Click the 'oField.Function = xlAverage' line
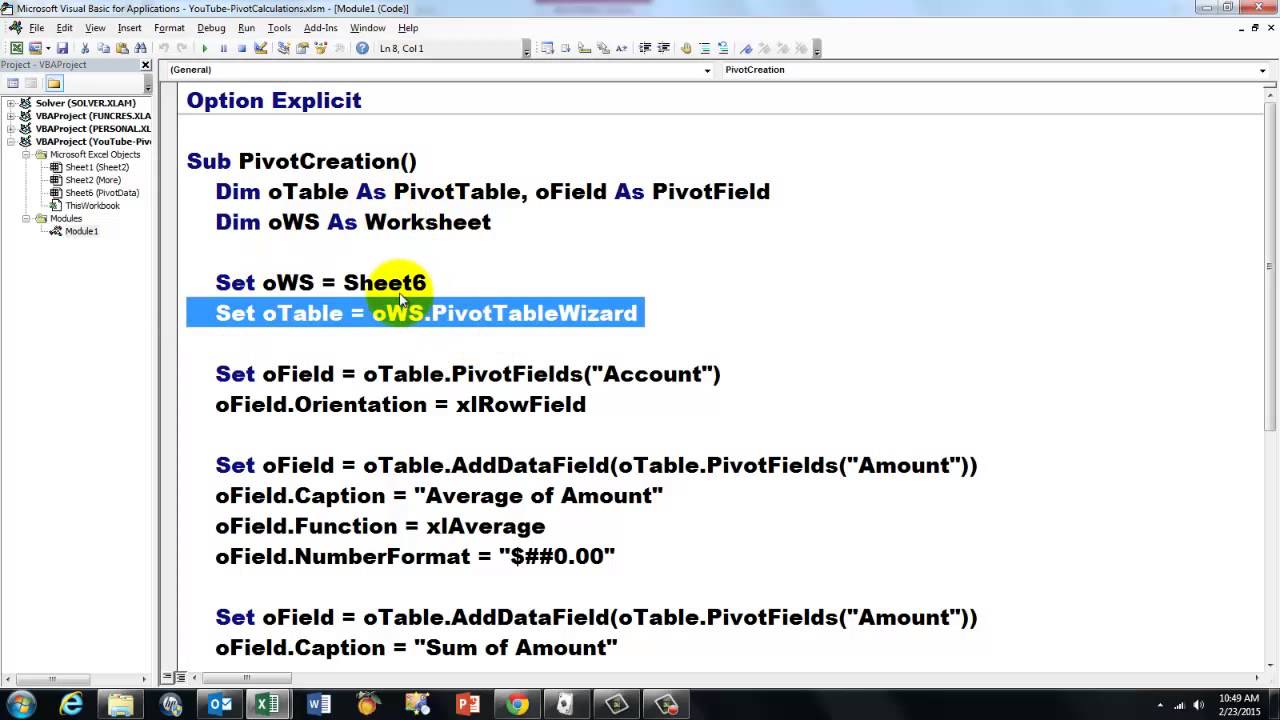The height and width of the screenshot is (720, 1280). (x=380, y=526)
